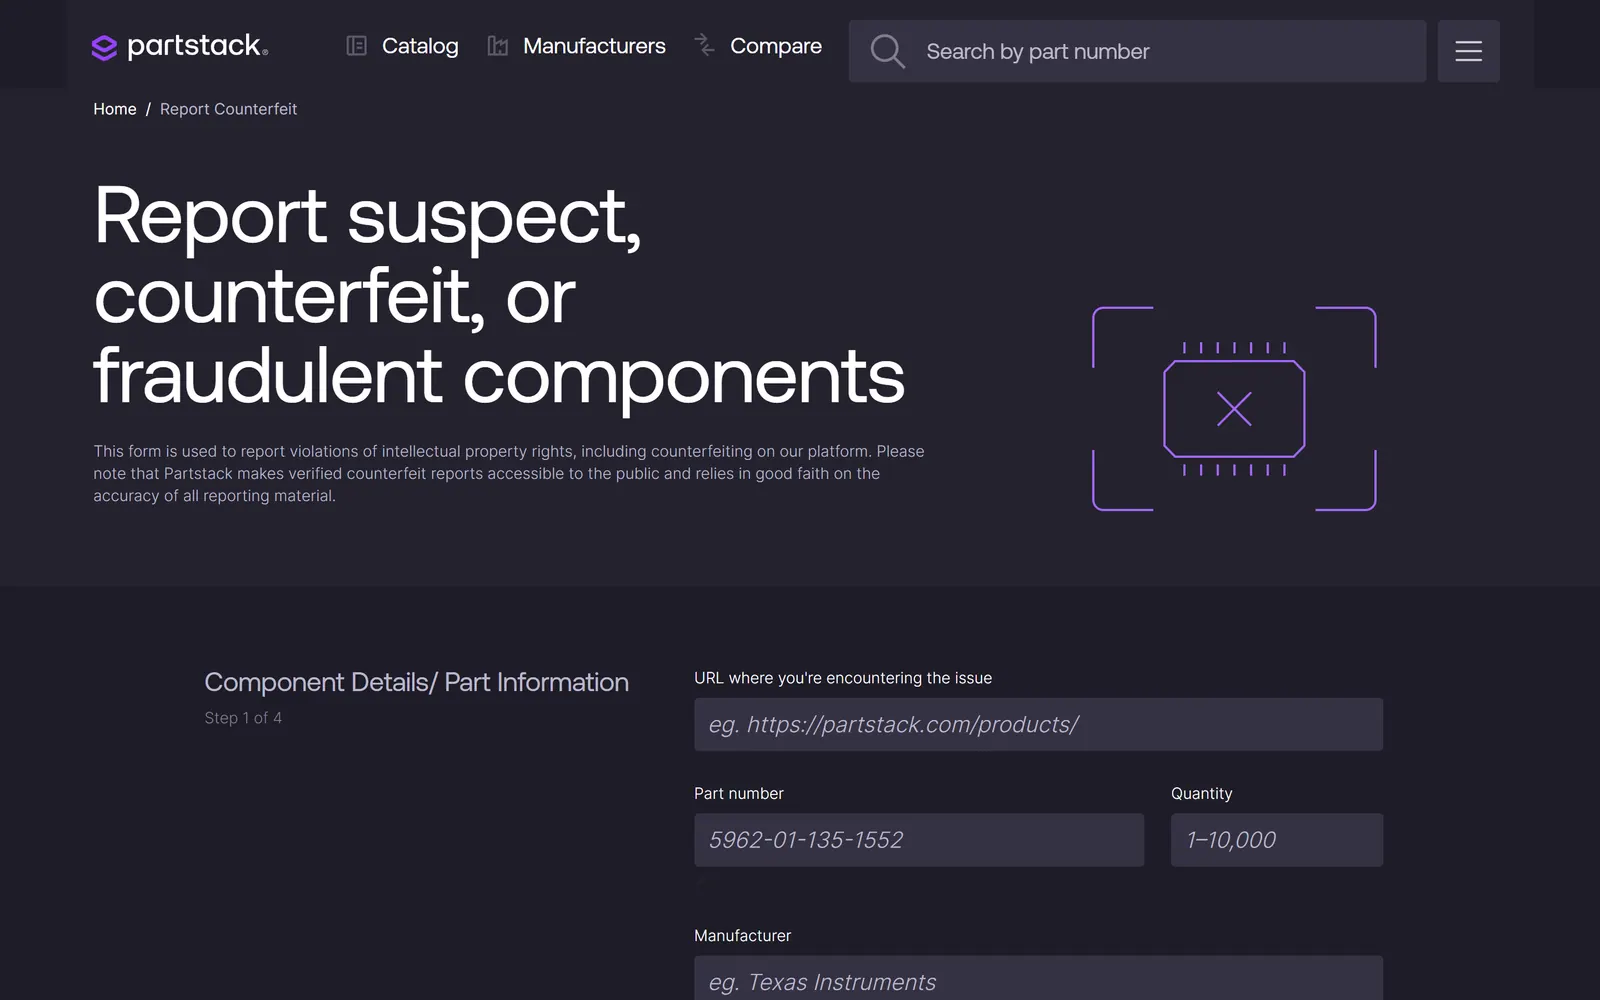Focus the issue URL input field

[1038, 724]
